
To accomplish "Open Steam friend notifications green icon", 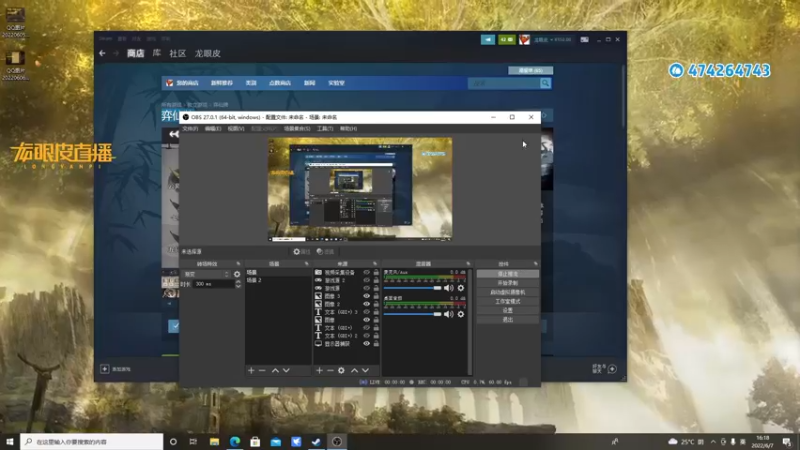I will pyautogui.click(x=507, y=39).
